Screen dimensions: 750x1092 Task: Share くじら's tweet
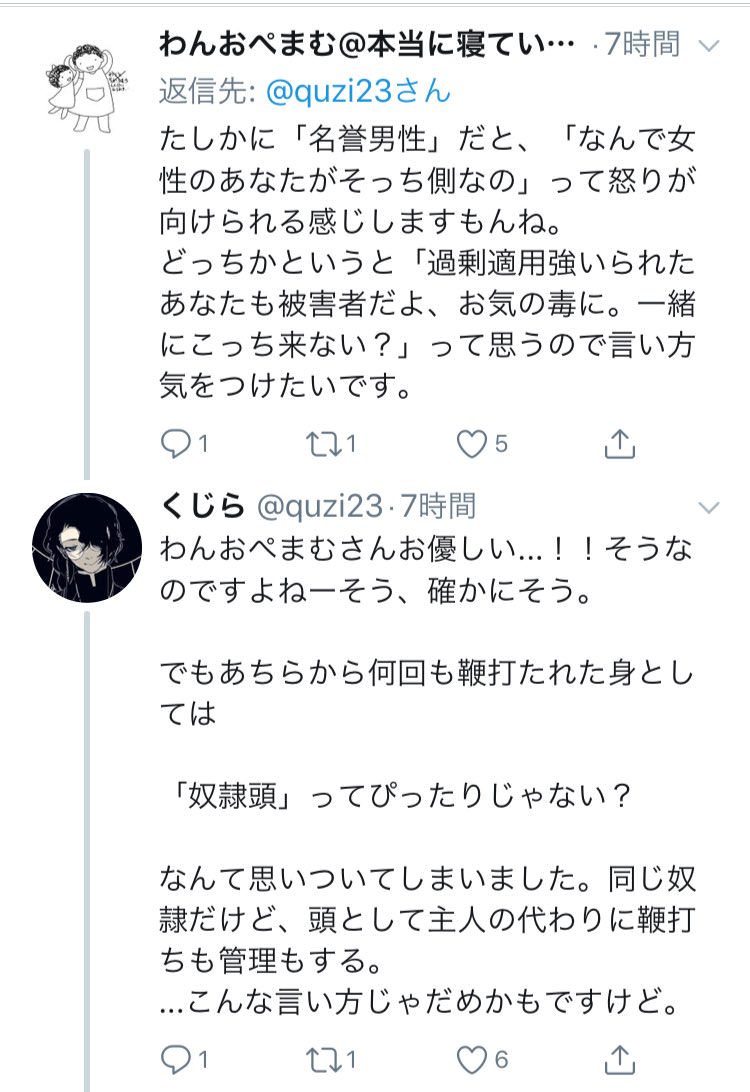tap(619, 1057)
